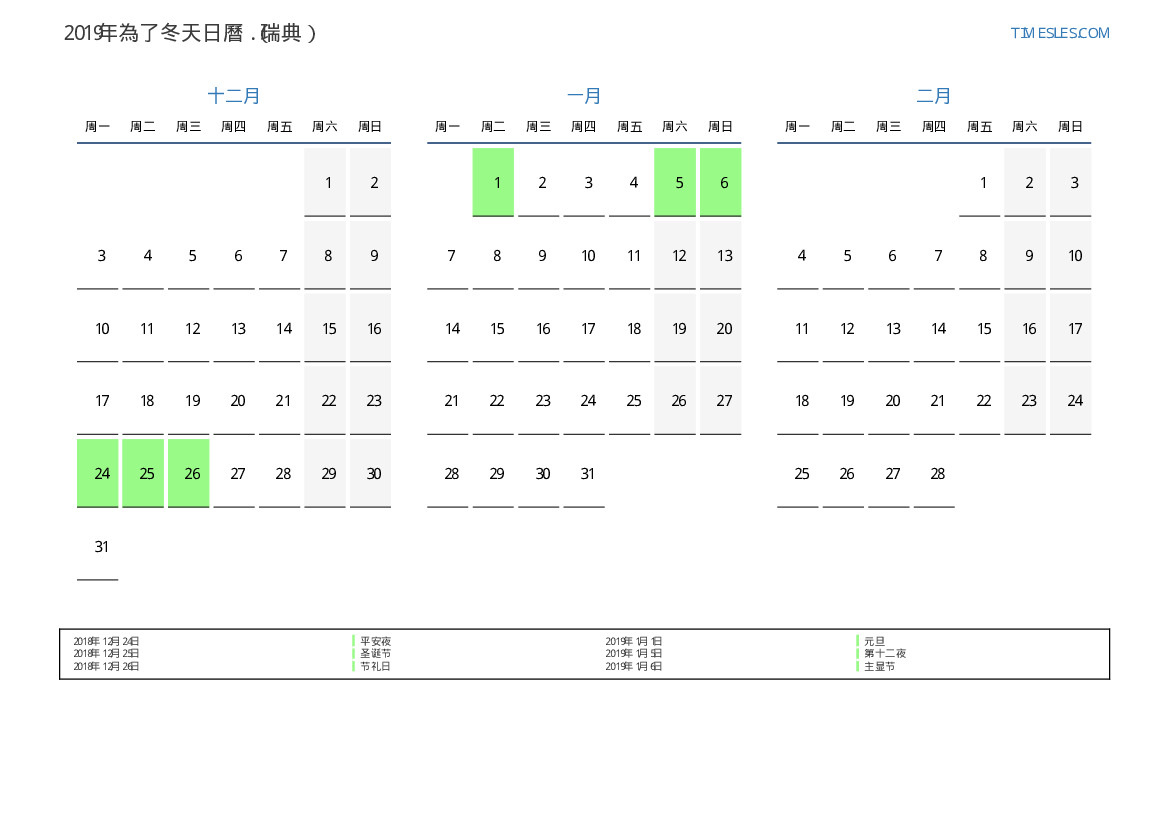Select the 二月 month heading

[x=934, y=96]
